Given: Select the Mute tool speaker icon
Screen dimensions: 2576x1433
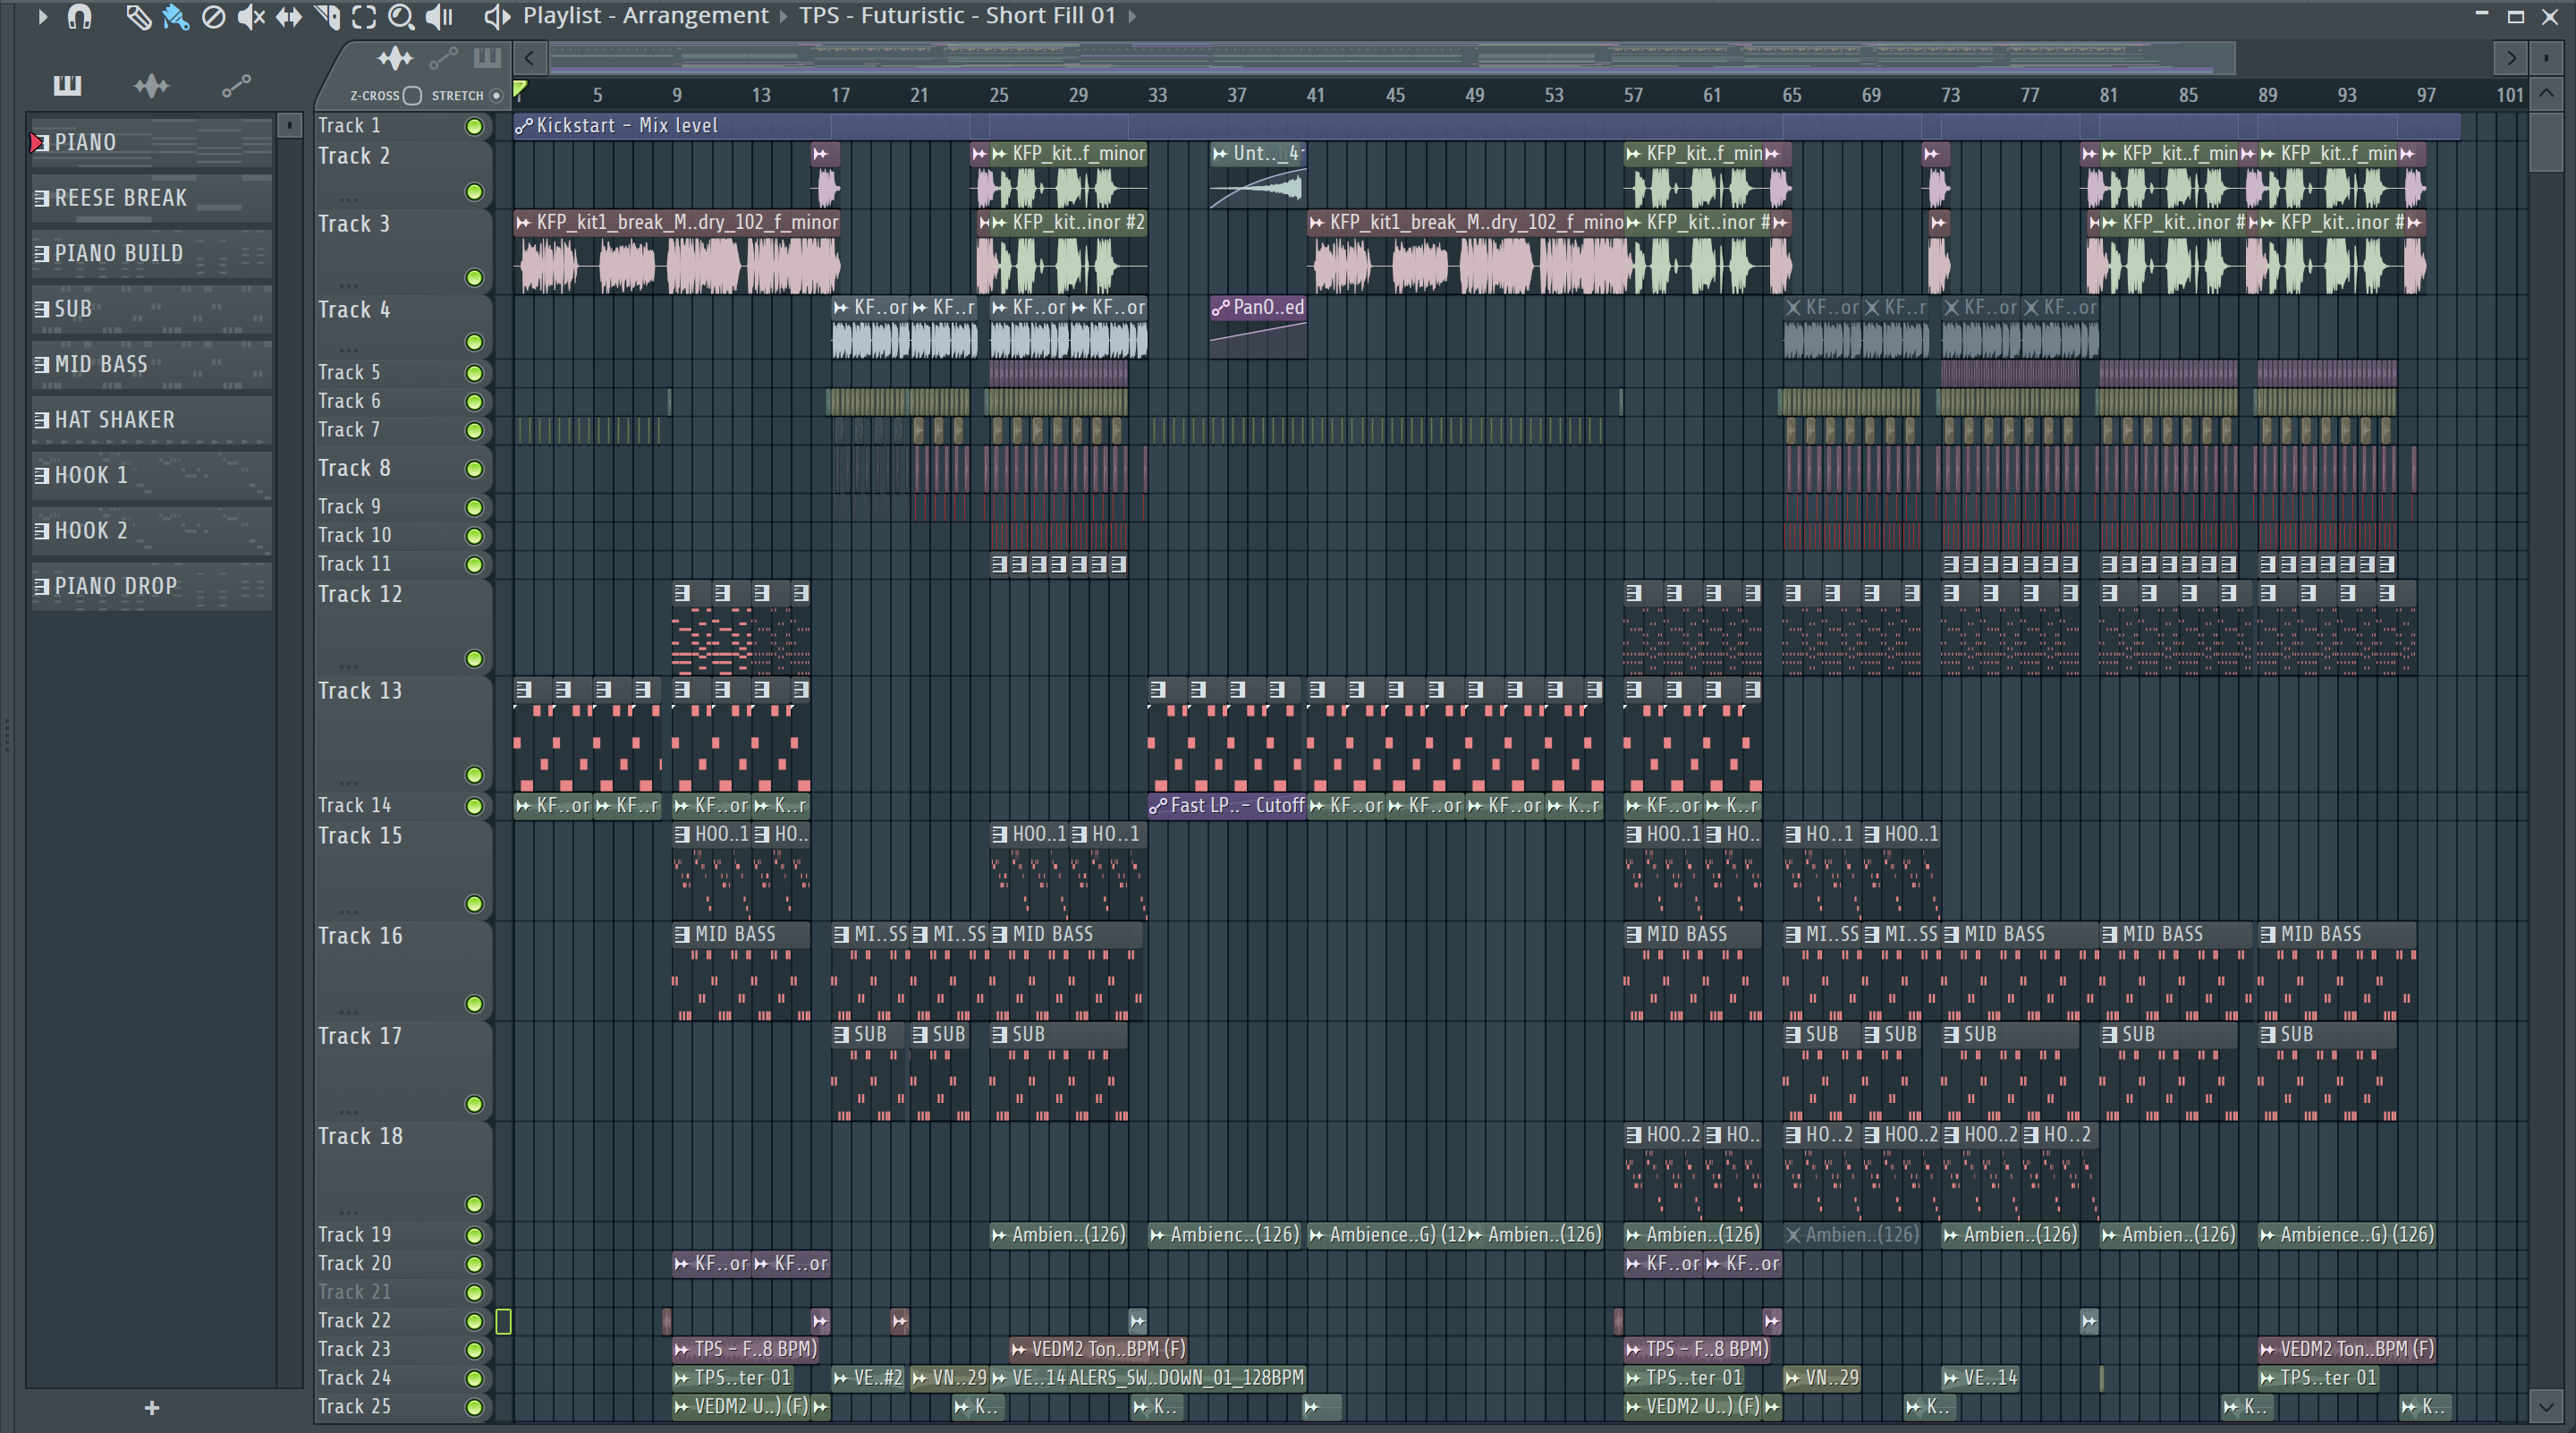Looking at the screenshot, I should pyautogui.click(x=250, y=17).
